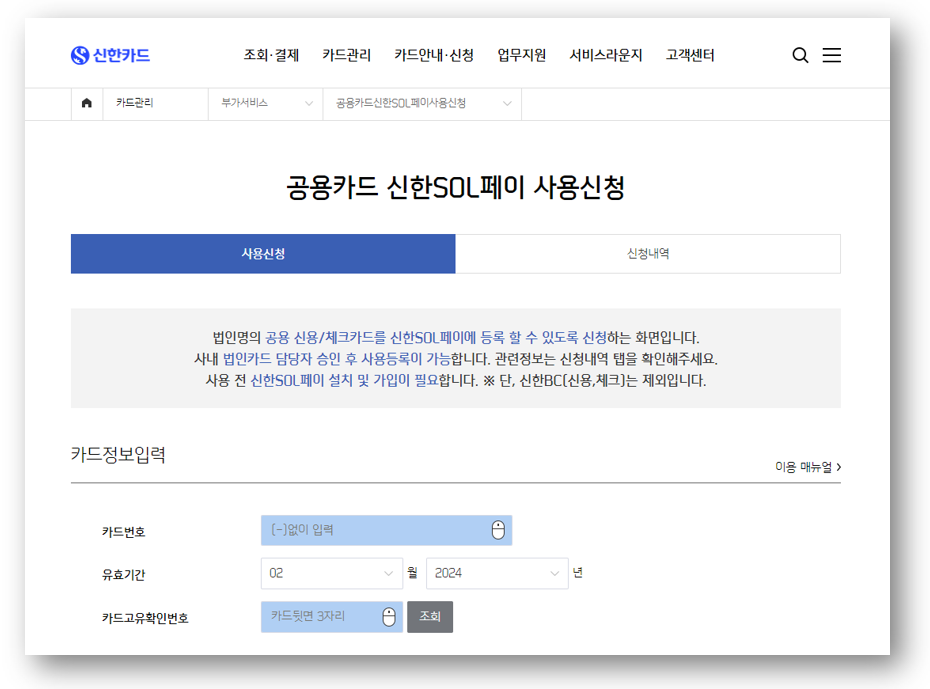930x689 pixels.
Task: Open the 서비스라운지 menu
Action: pos(606,55)
